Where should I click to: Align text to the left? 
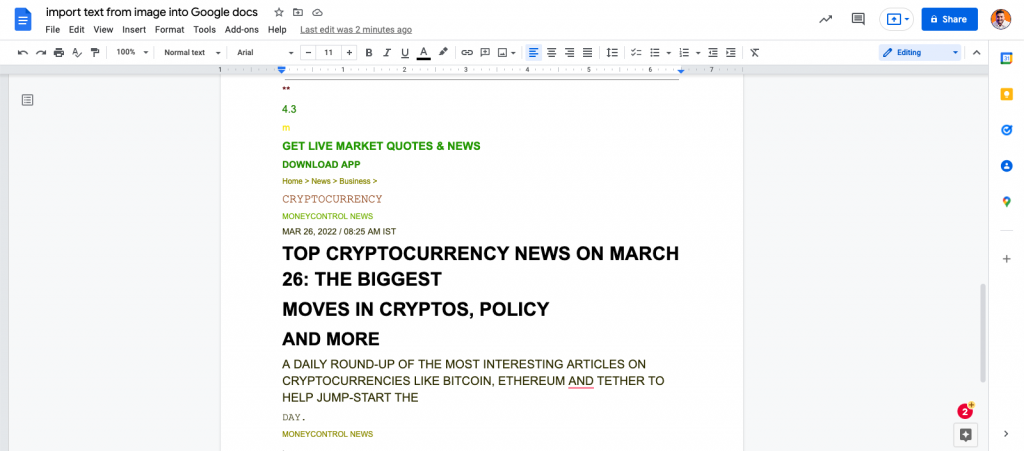click(534, 52)
